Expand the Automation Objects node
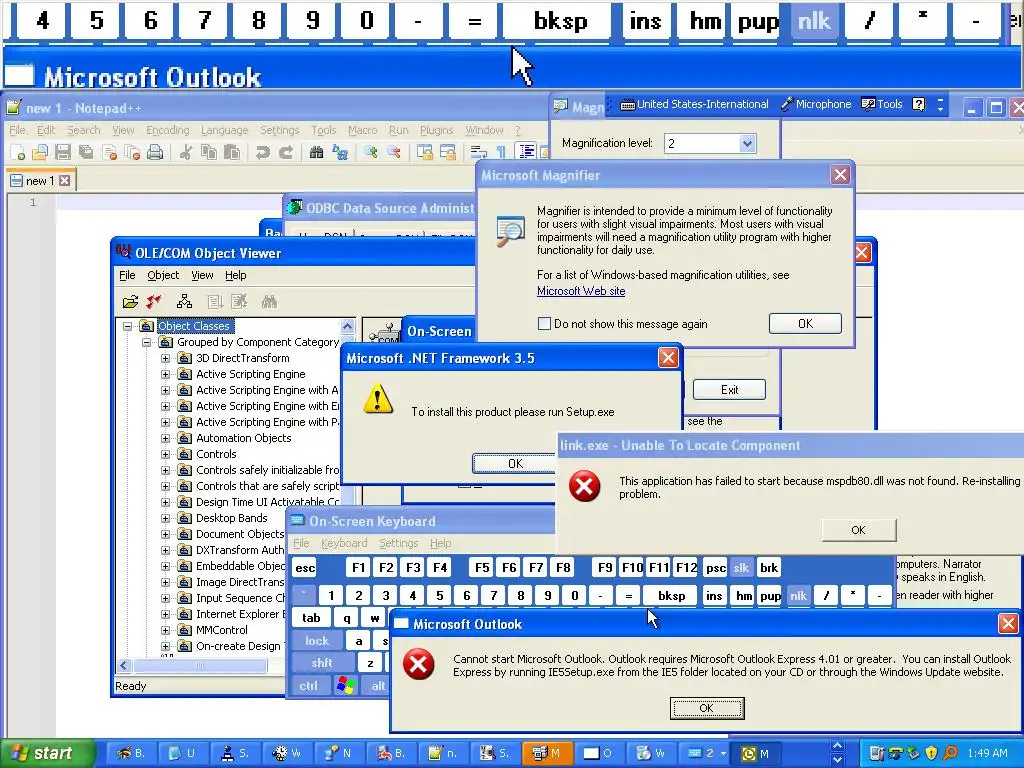The width and height of the screenshot is (1024, 768). click(165, 438)
